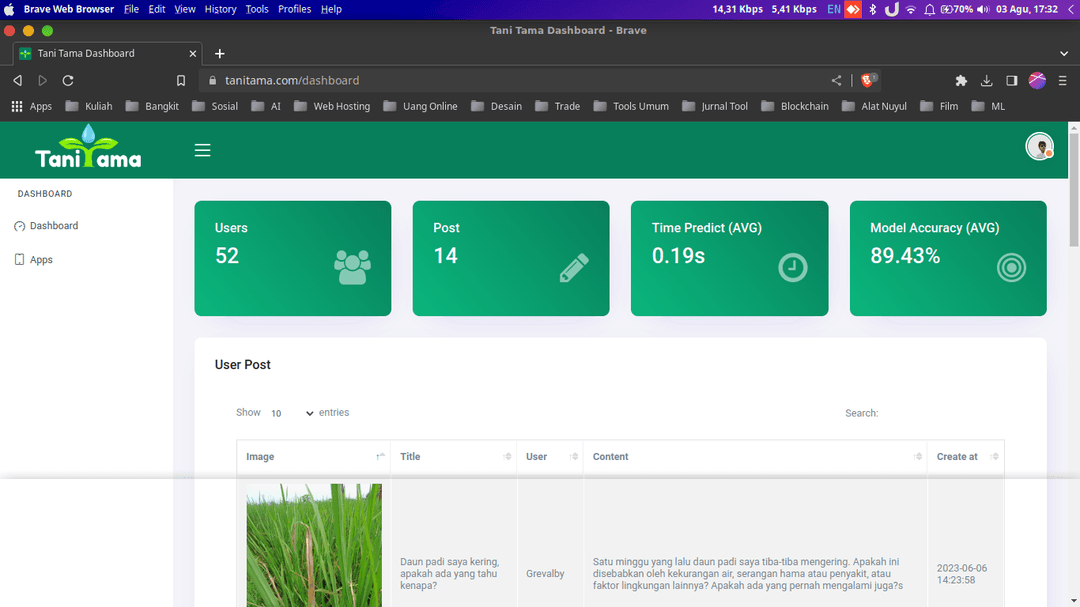The width and height of the screenshot is (1080, 607).
Task: Open the Web Hosting bookmarks folder
Action: point(331,106)
